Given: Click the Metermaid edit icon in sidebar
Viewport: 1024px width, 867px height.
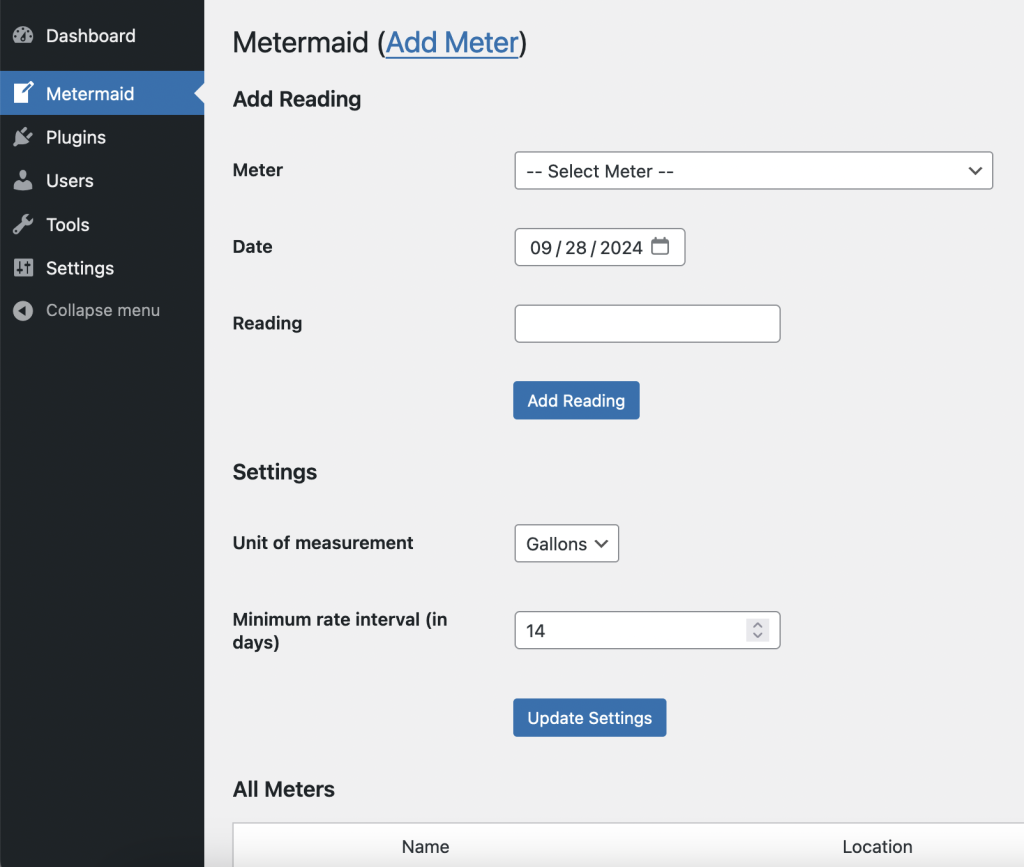Looking at the screenshot, I should point(24,93).
